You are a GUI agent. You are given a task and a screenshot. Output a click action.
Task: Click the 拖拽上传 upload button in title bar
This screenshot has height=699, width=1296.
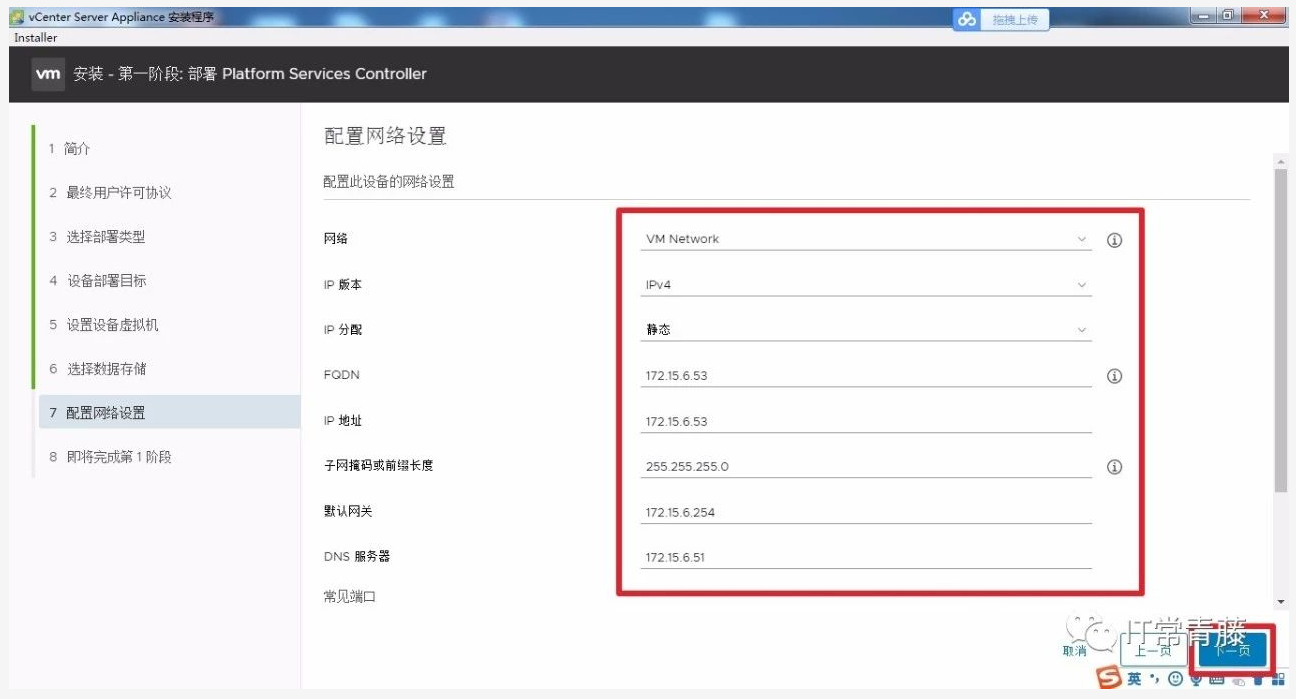tap(1015, 18)
